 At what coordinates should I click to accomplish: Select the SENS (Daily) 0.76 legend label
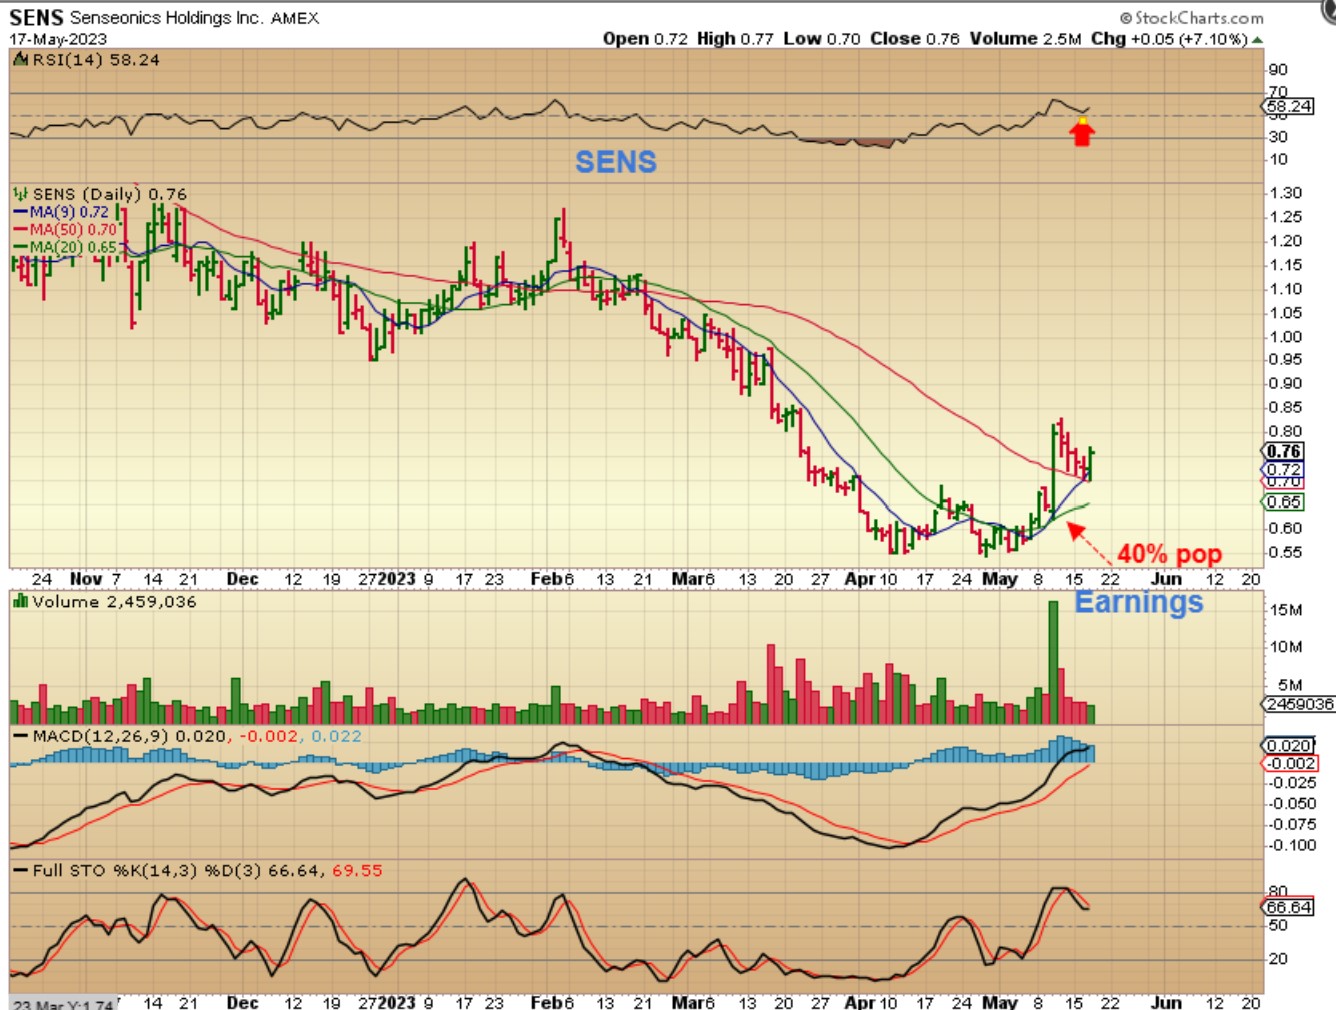[x=109, y=194]
